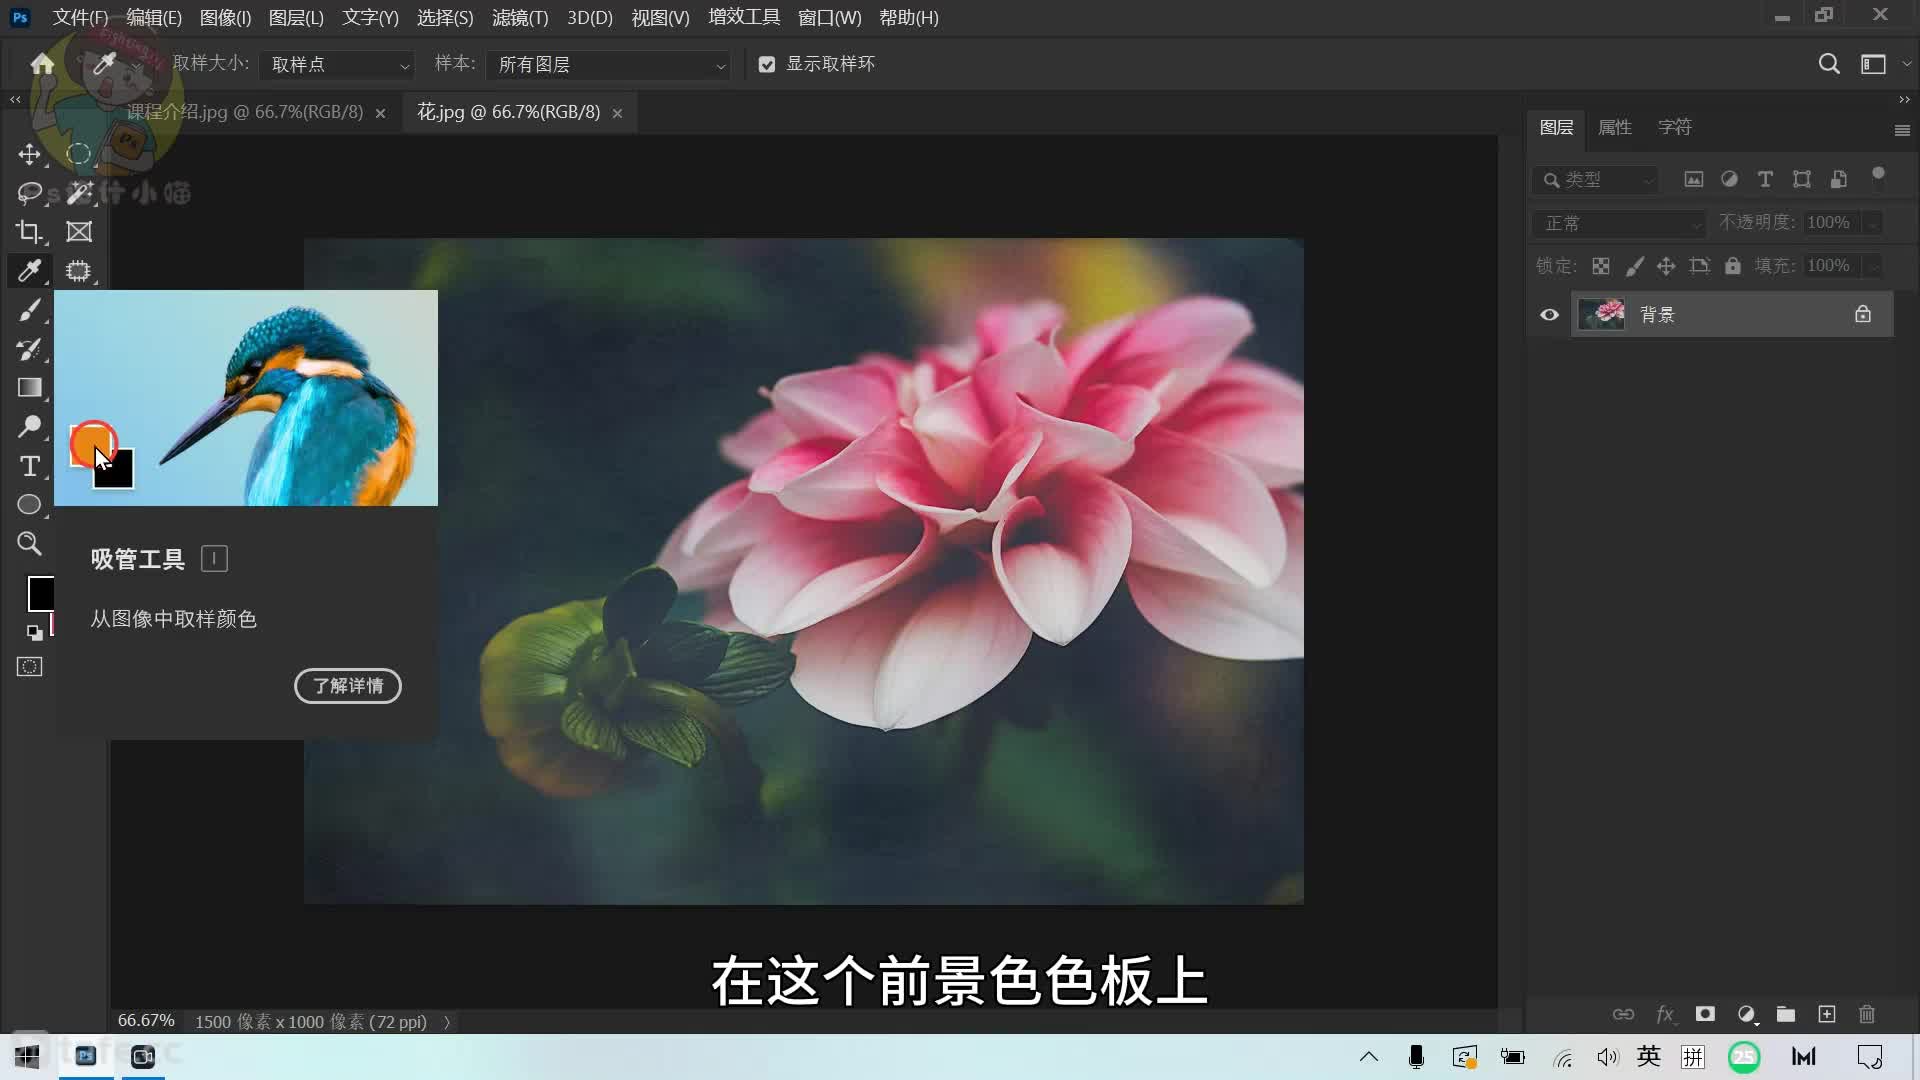Toggle lock image pixels brush icon

(x=1634, y=266)
